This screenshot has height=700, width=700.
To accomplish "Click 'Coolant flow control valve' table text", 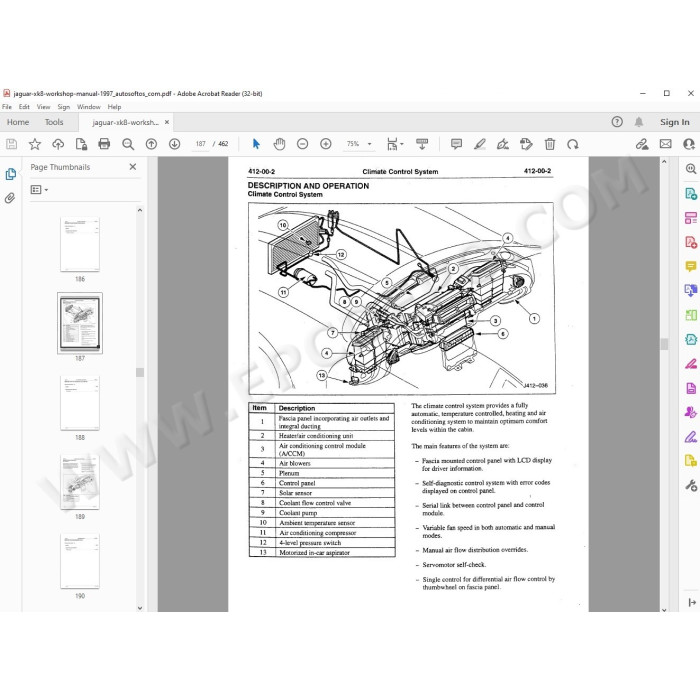I will tap(315, 503).
